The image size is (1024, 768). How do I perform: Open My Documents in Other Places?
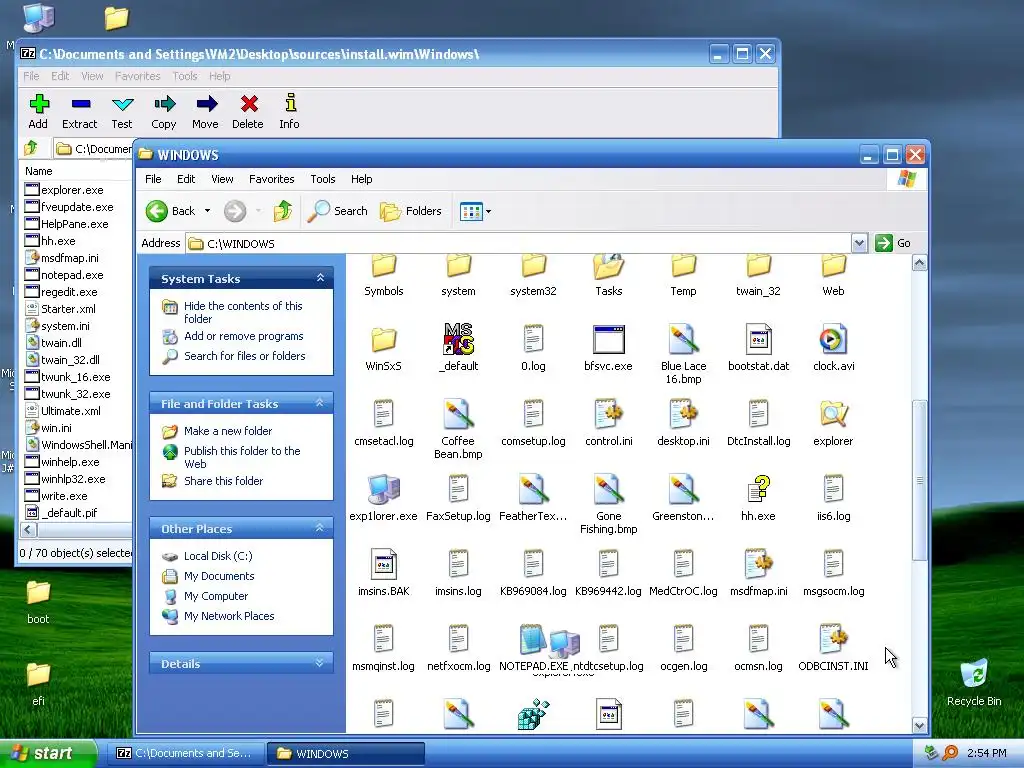coord(219,576)
